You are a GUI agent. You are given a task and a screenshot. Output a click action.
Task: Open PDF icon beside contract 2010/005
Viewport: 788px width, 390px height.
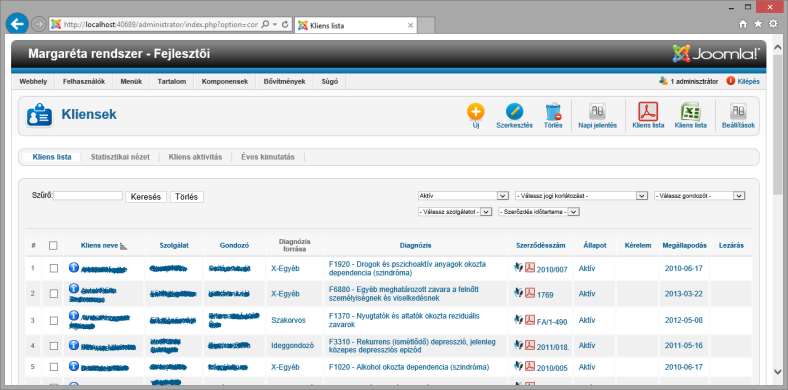pyautogui.click(x=530, y=366)
